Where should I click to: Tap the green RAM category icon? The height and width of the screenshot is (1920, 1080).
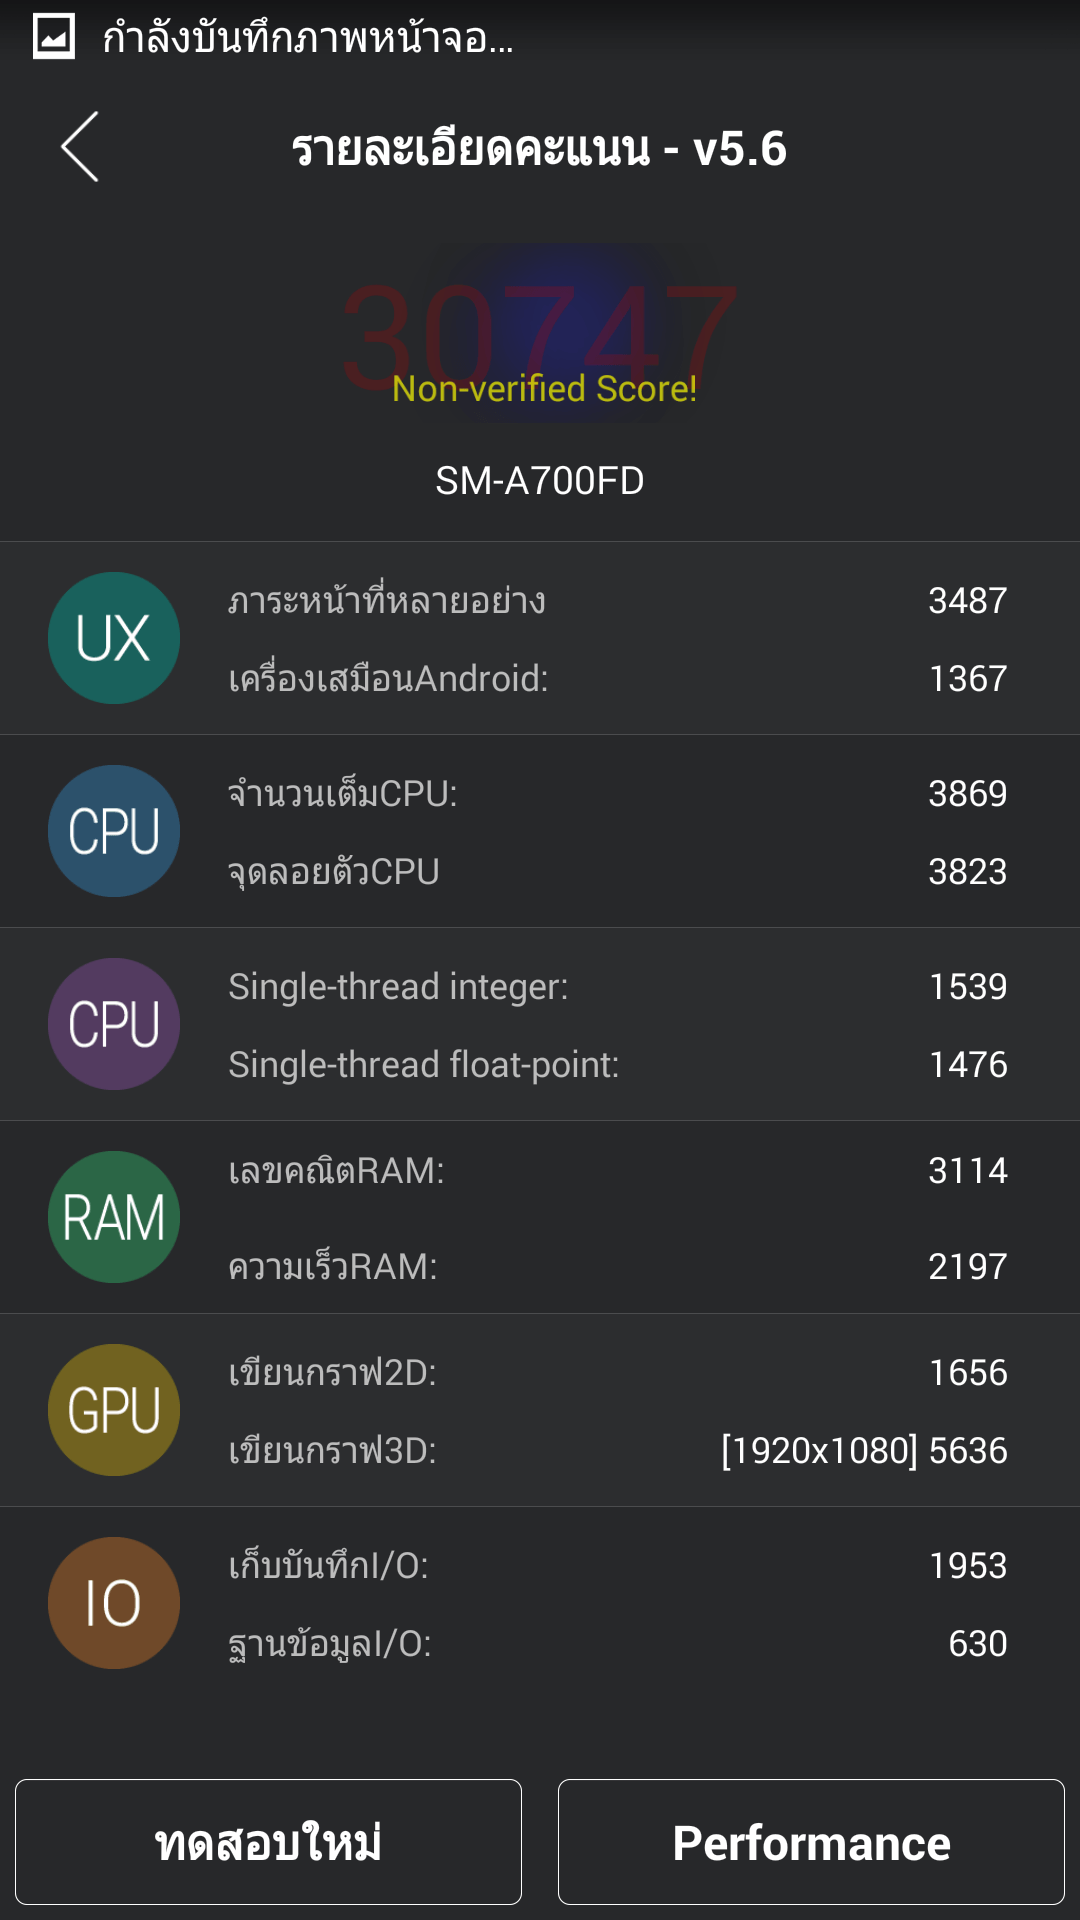pos(114,1217)
